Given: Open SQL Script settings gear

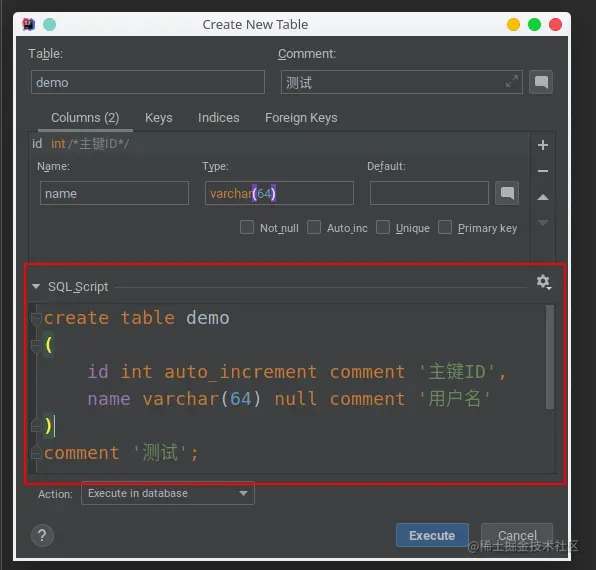Looking at the screenshot, I should click(544, 282).
